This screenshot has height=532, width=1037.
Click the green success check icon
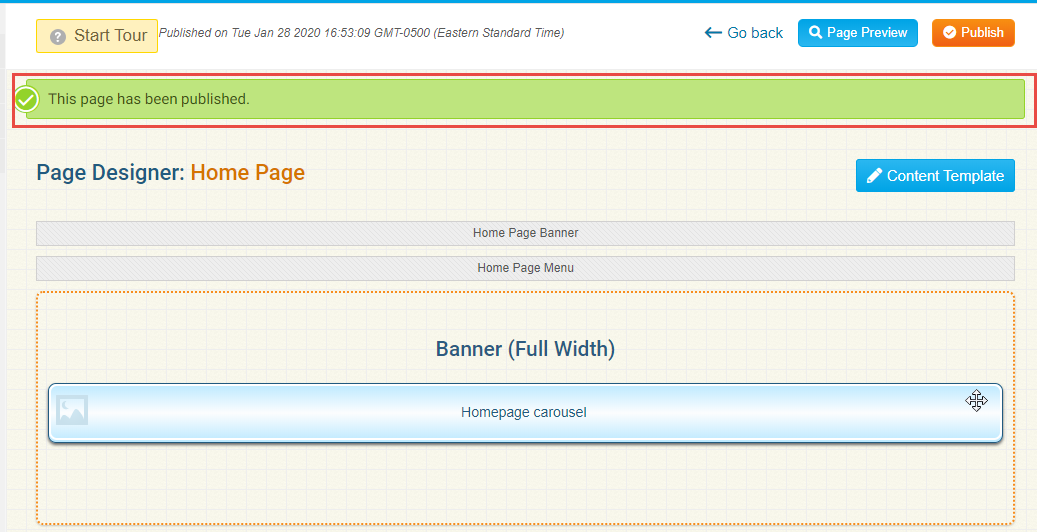27,99
